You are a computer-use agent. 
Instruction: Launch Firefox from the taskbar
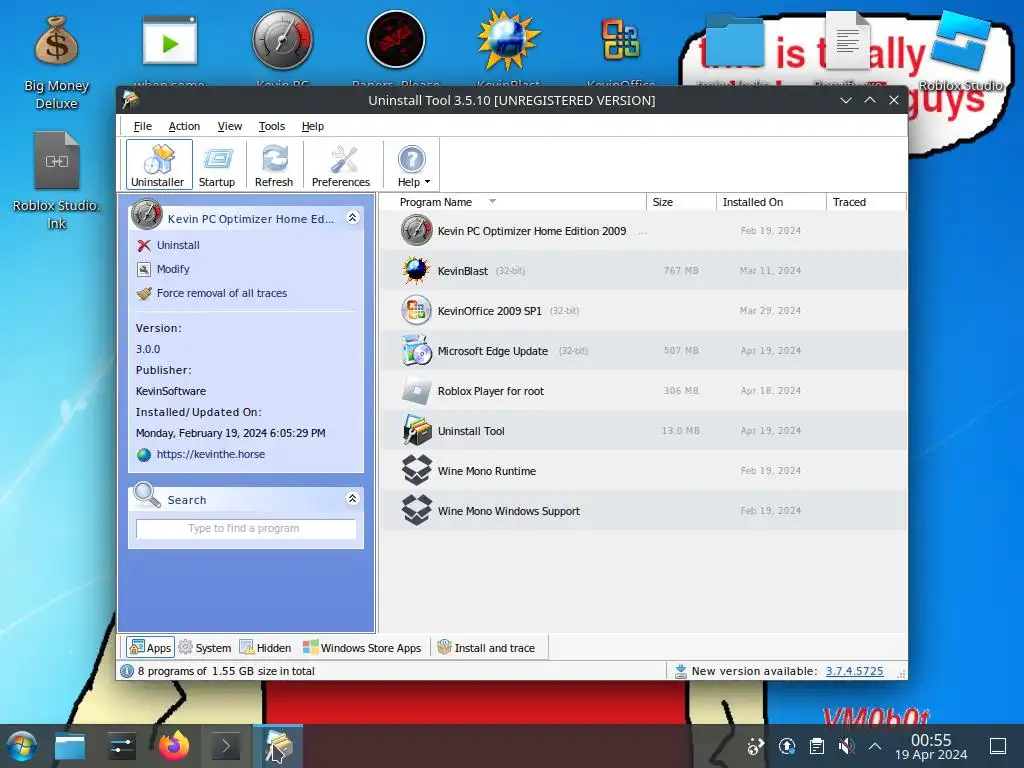(174, 746)
